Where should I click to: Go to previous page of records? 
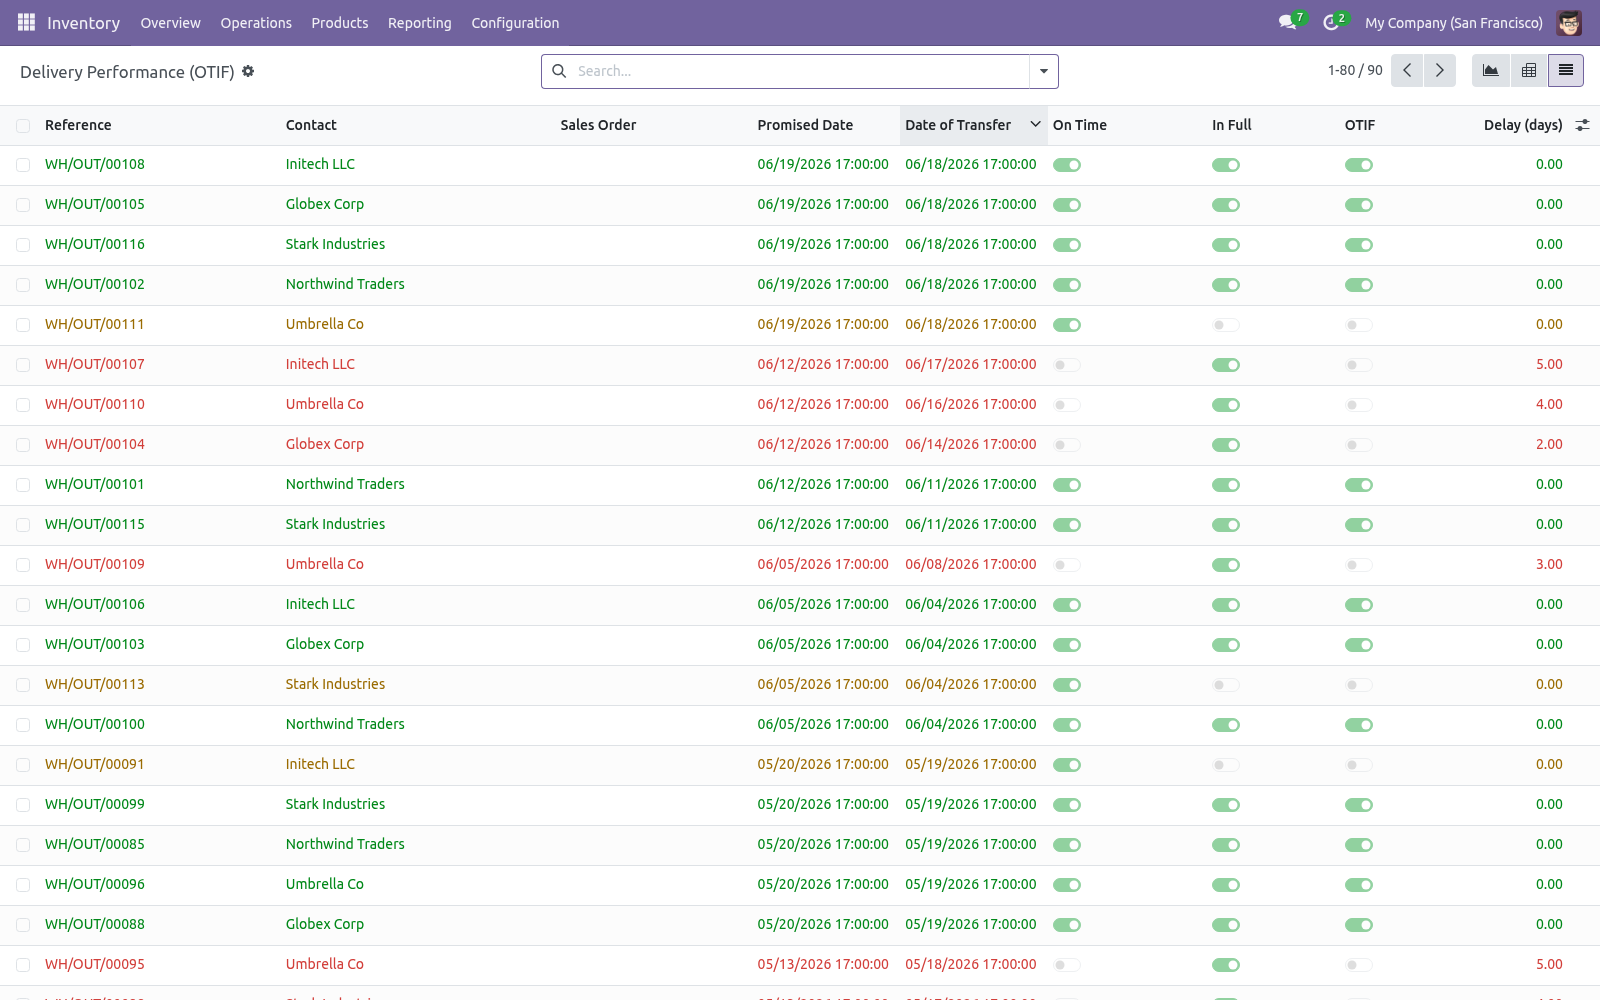click(1407, 70)
